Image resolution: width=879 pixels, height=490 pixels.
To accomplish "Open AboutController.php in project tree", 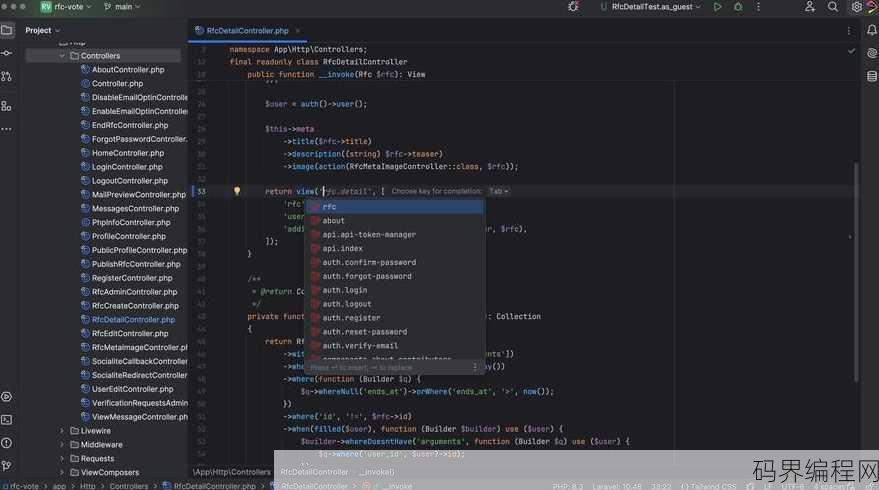I will (x=128, y=70).
